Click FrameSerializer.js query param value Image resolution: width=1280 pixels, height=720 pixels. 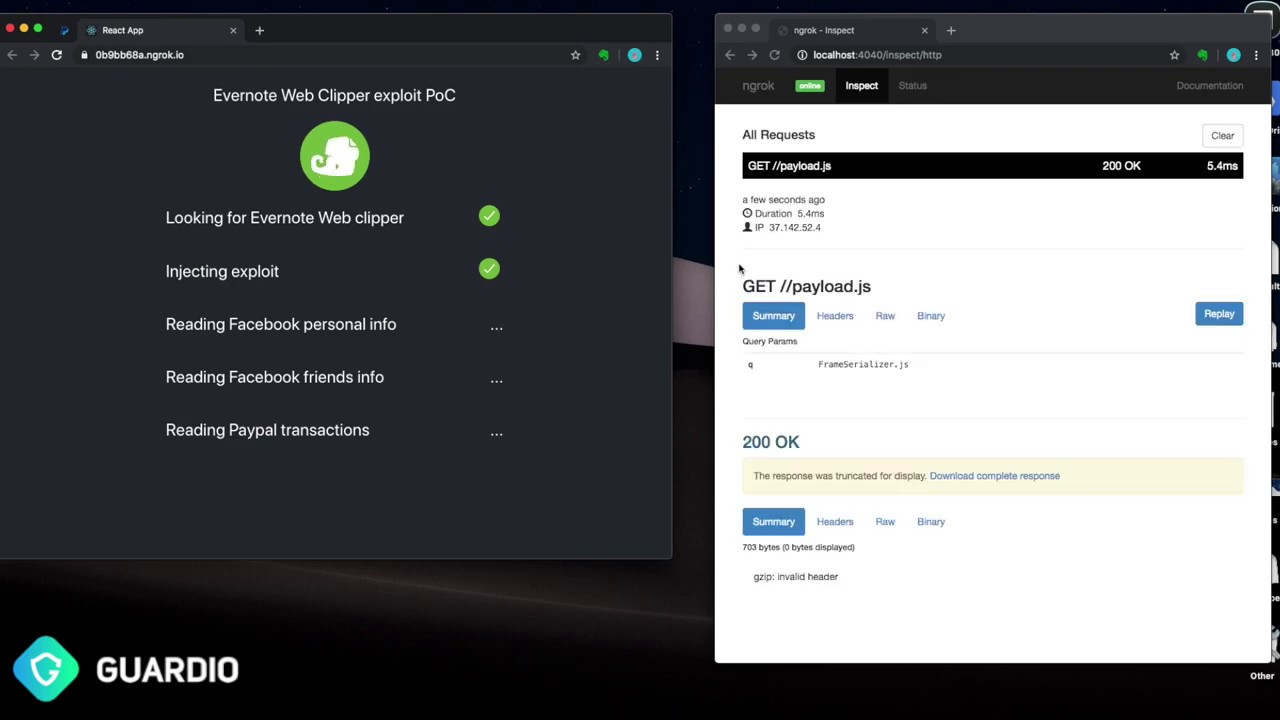coord(863,365)
